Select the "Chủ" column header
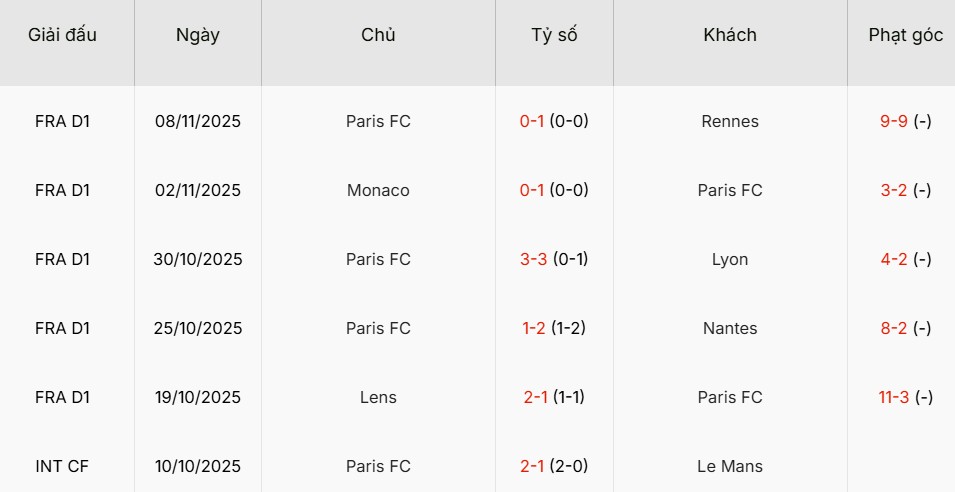Image resolution: width=955 pixels, height=492 pixels. tap(378, 35)
